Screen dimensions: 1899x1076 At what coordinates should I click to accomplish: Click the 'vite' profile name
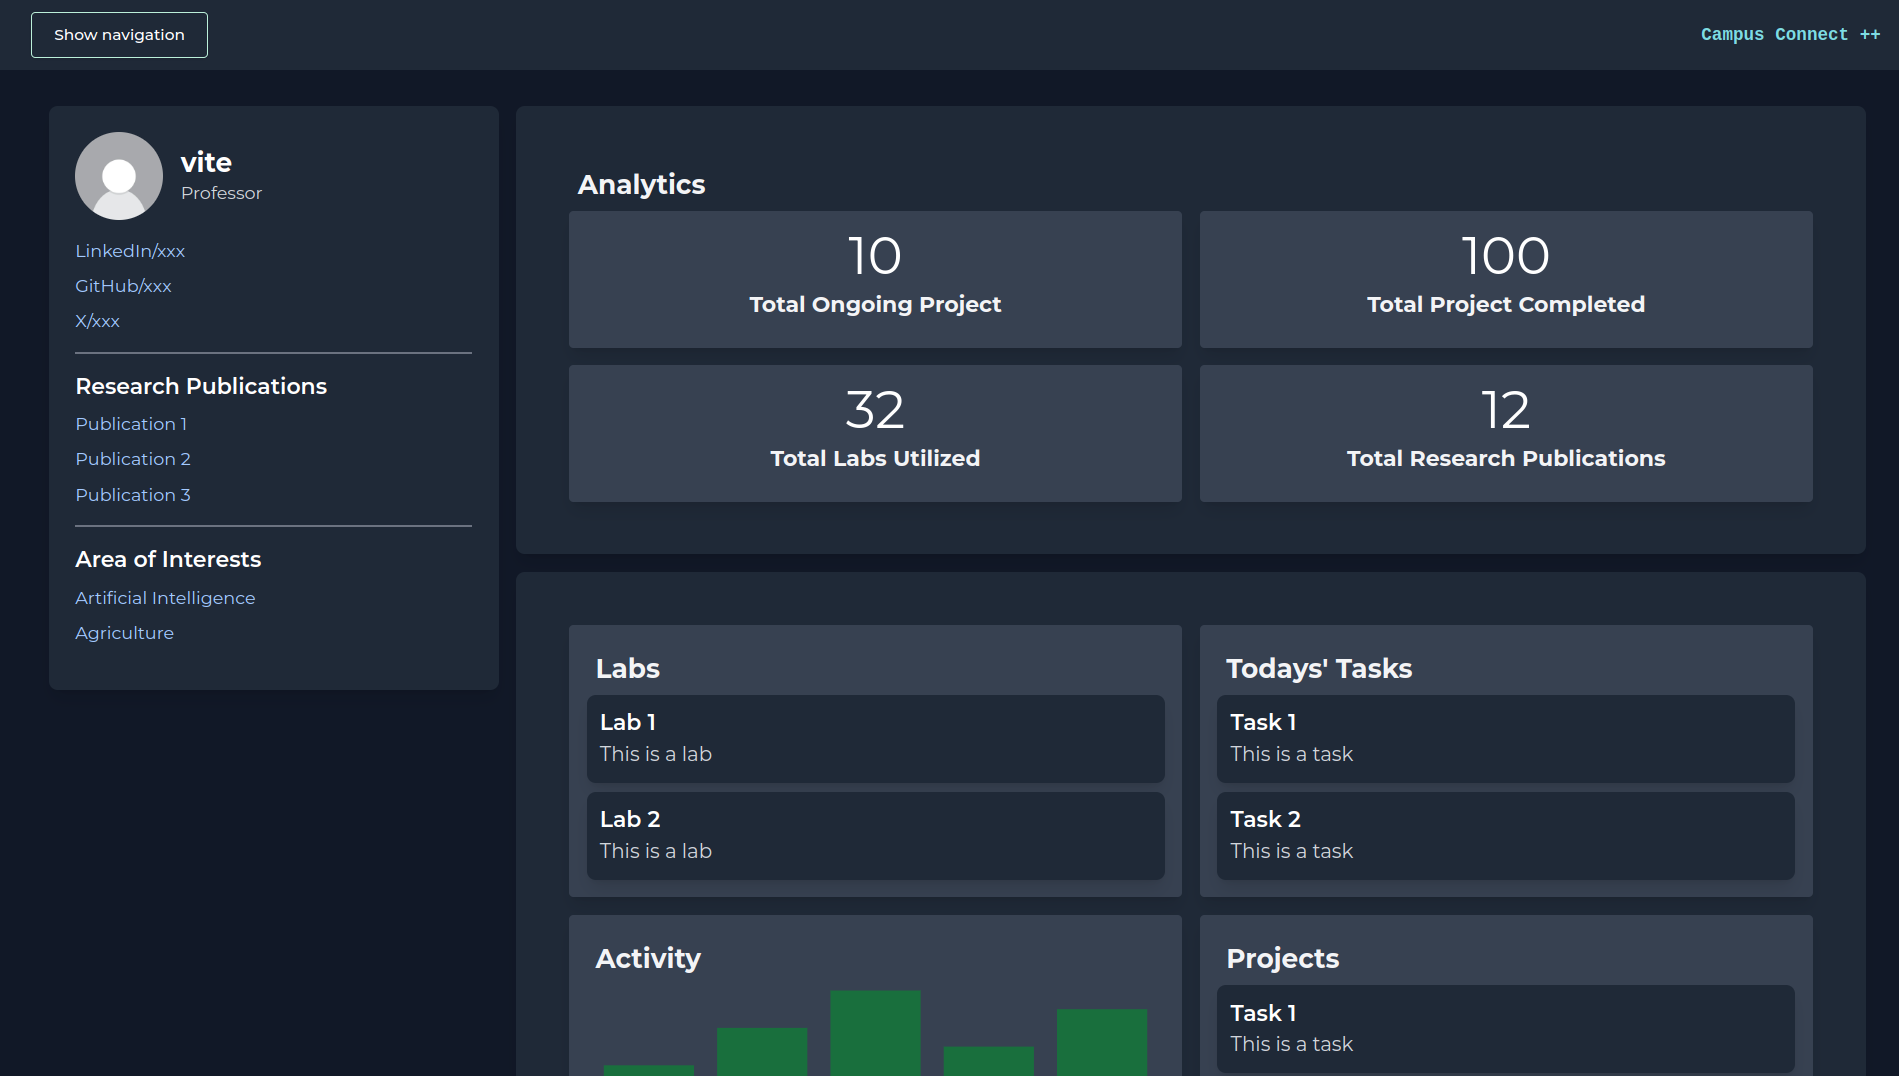click(206, 162)
